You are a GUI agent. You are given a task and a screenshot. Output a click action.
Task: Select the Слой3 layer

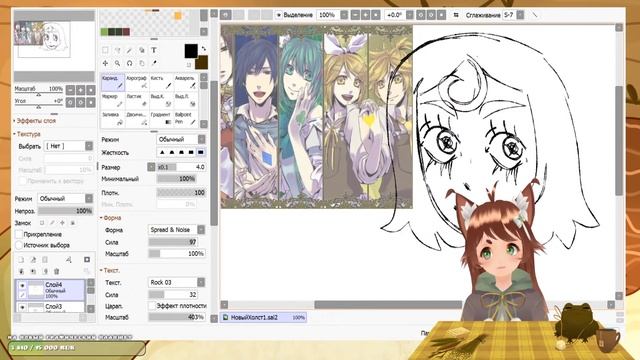click(50, 307)
